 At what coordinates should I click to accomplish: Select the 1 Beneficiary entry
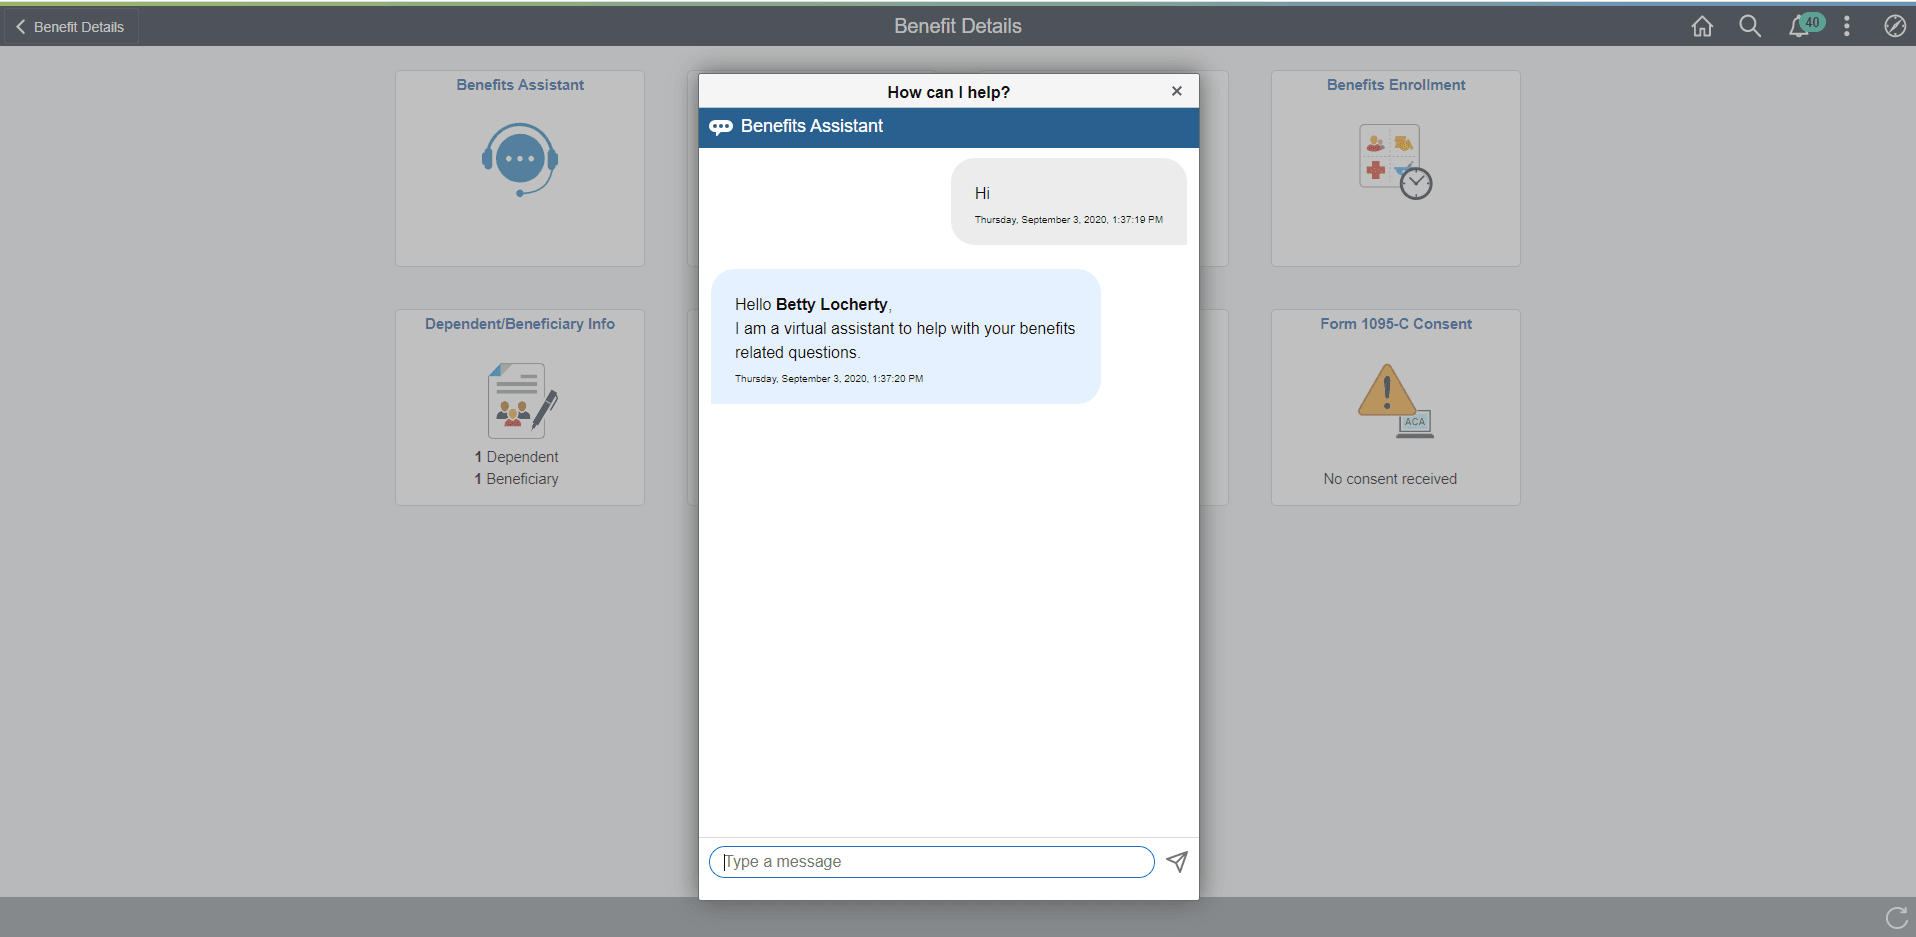tap(516, 479)
